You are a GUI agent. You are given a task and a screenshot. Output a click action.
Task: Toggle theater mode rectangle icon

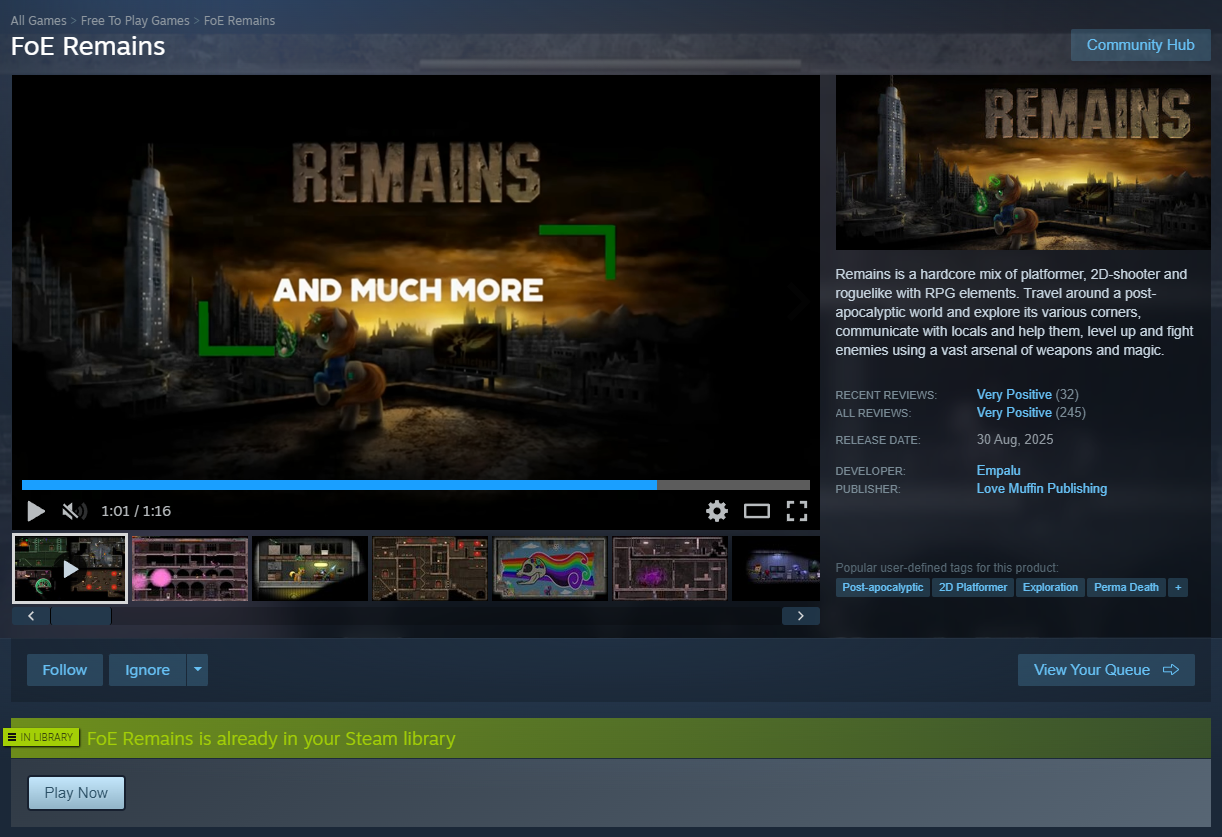(757, 511)
